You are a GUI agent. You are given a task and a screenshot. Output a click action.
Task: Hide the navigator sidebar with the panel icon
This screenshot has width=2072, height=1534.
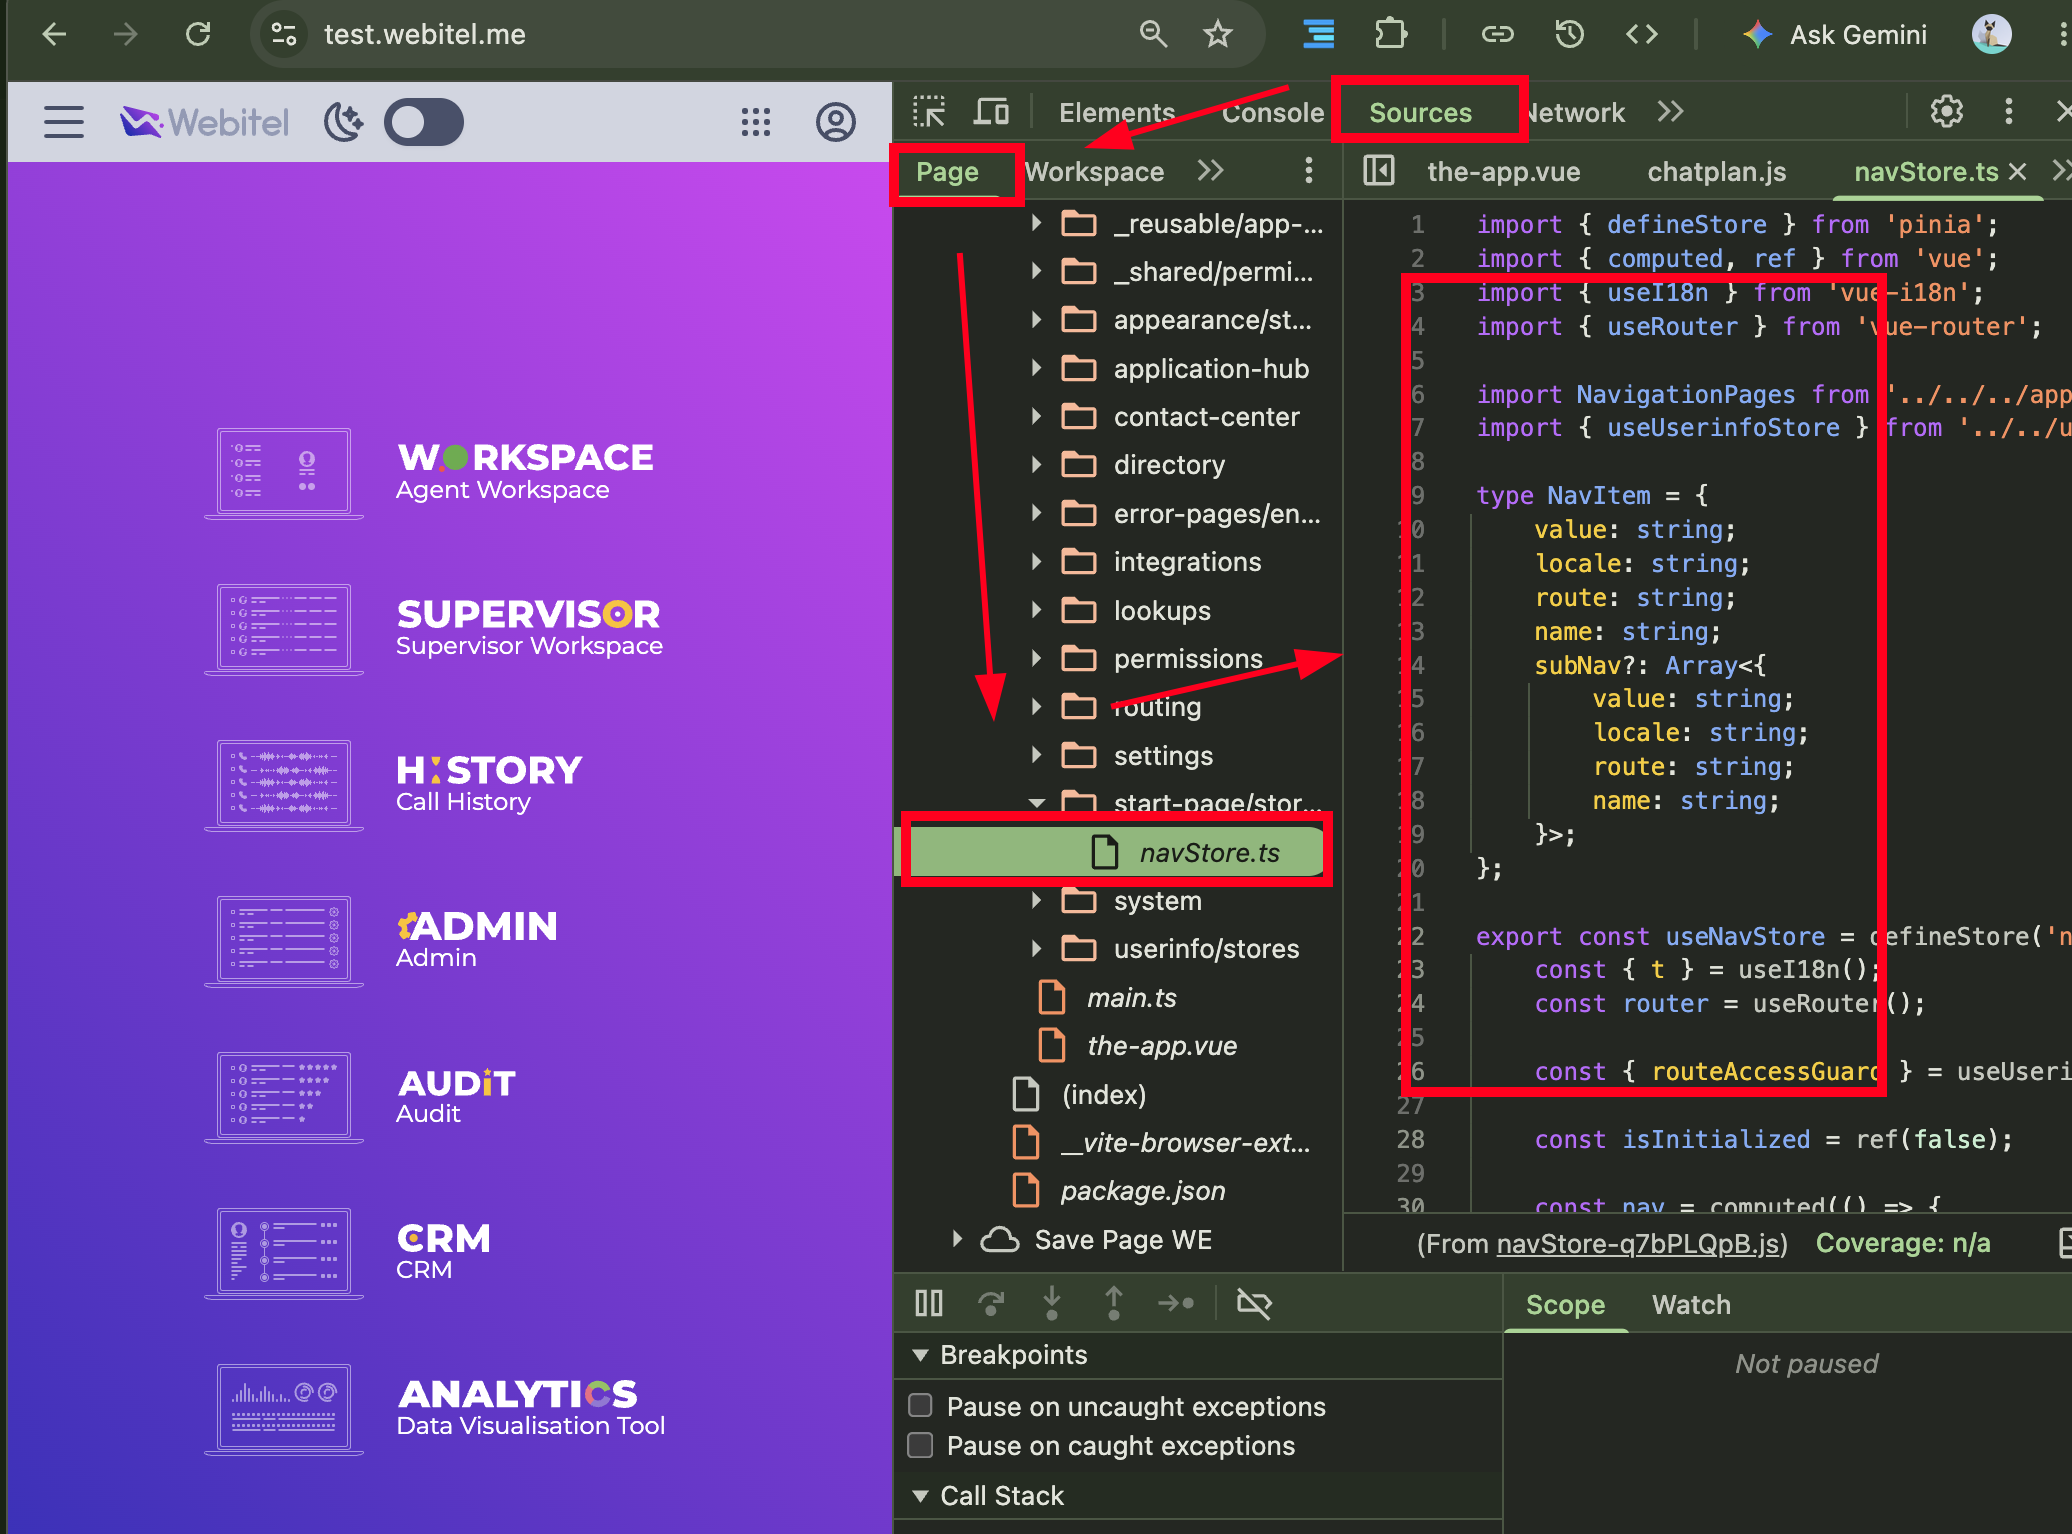point(1378,171)
